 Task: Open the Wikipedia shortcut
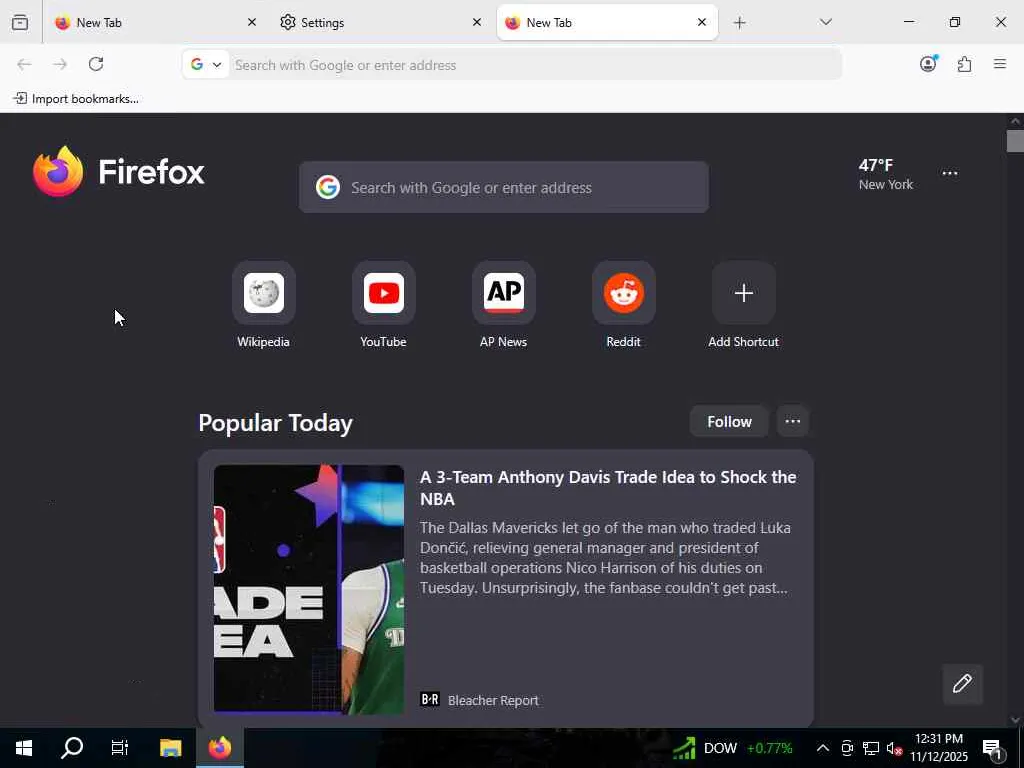263,306
